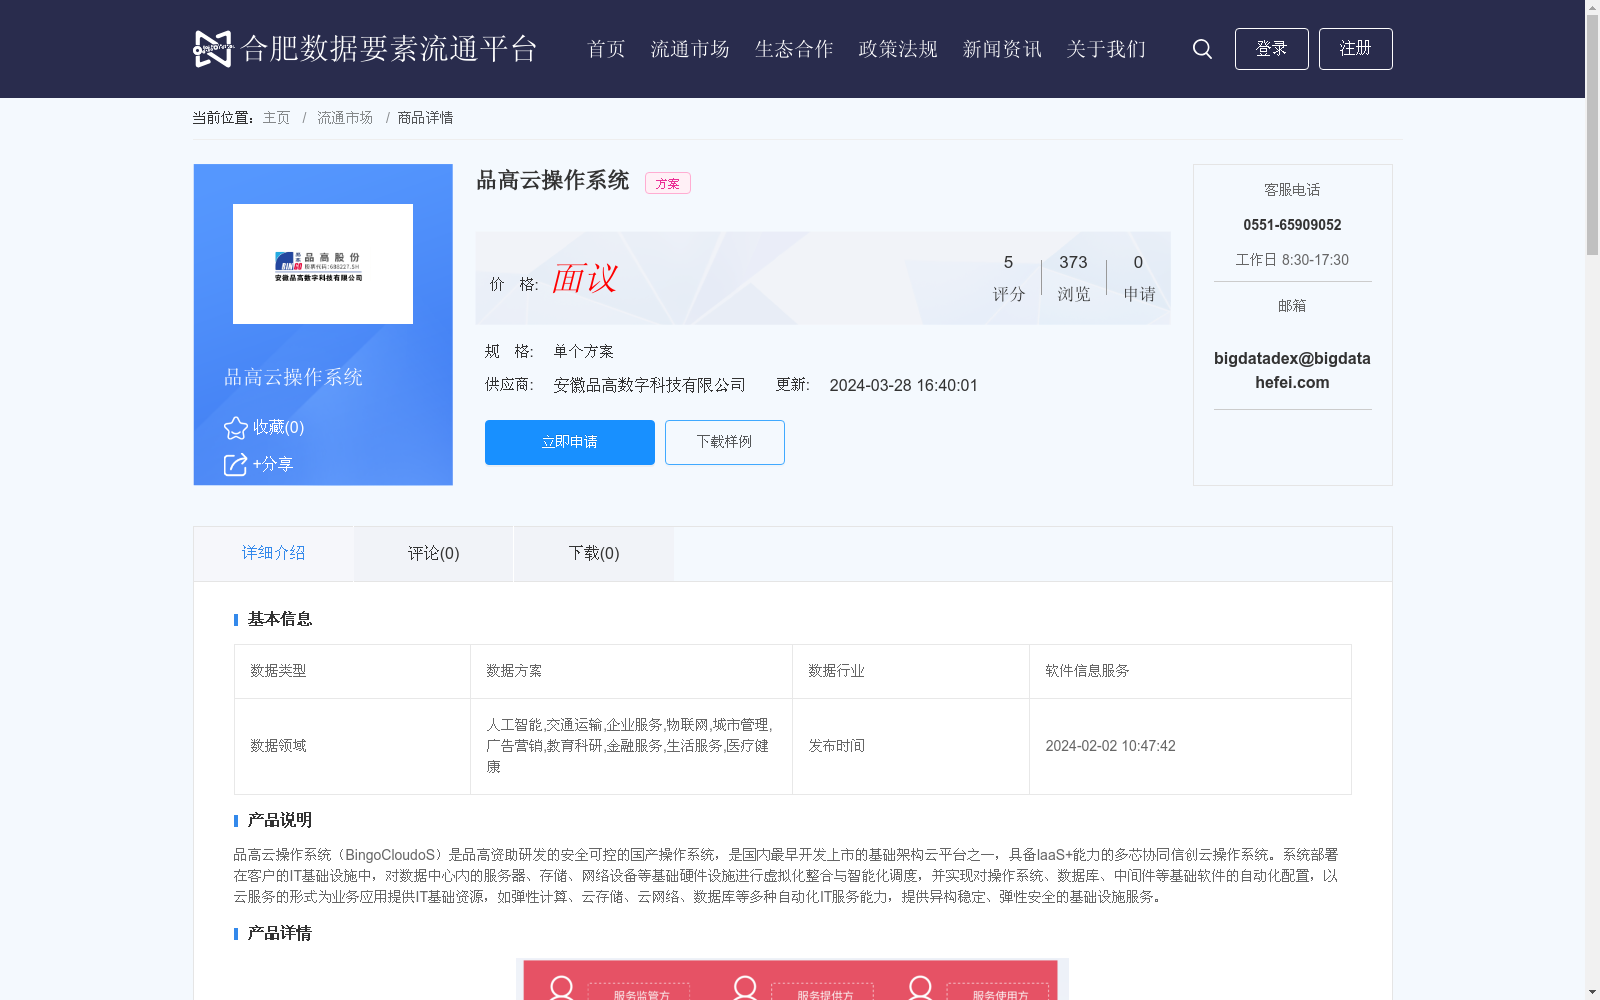This screenshot has width=1600, height=1000.
Task: Follow the 流通市场 breadcrumb link
Action: tap(345, 118)
